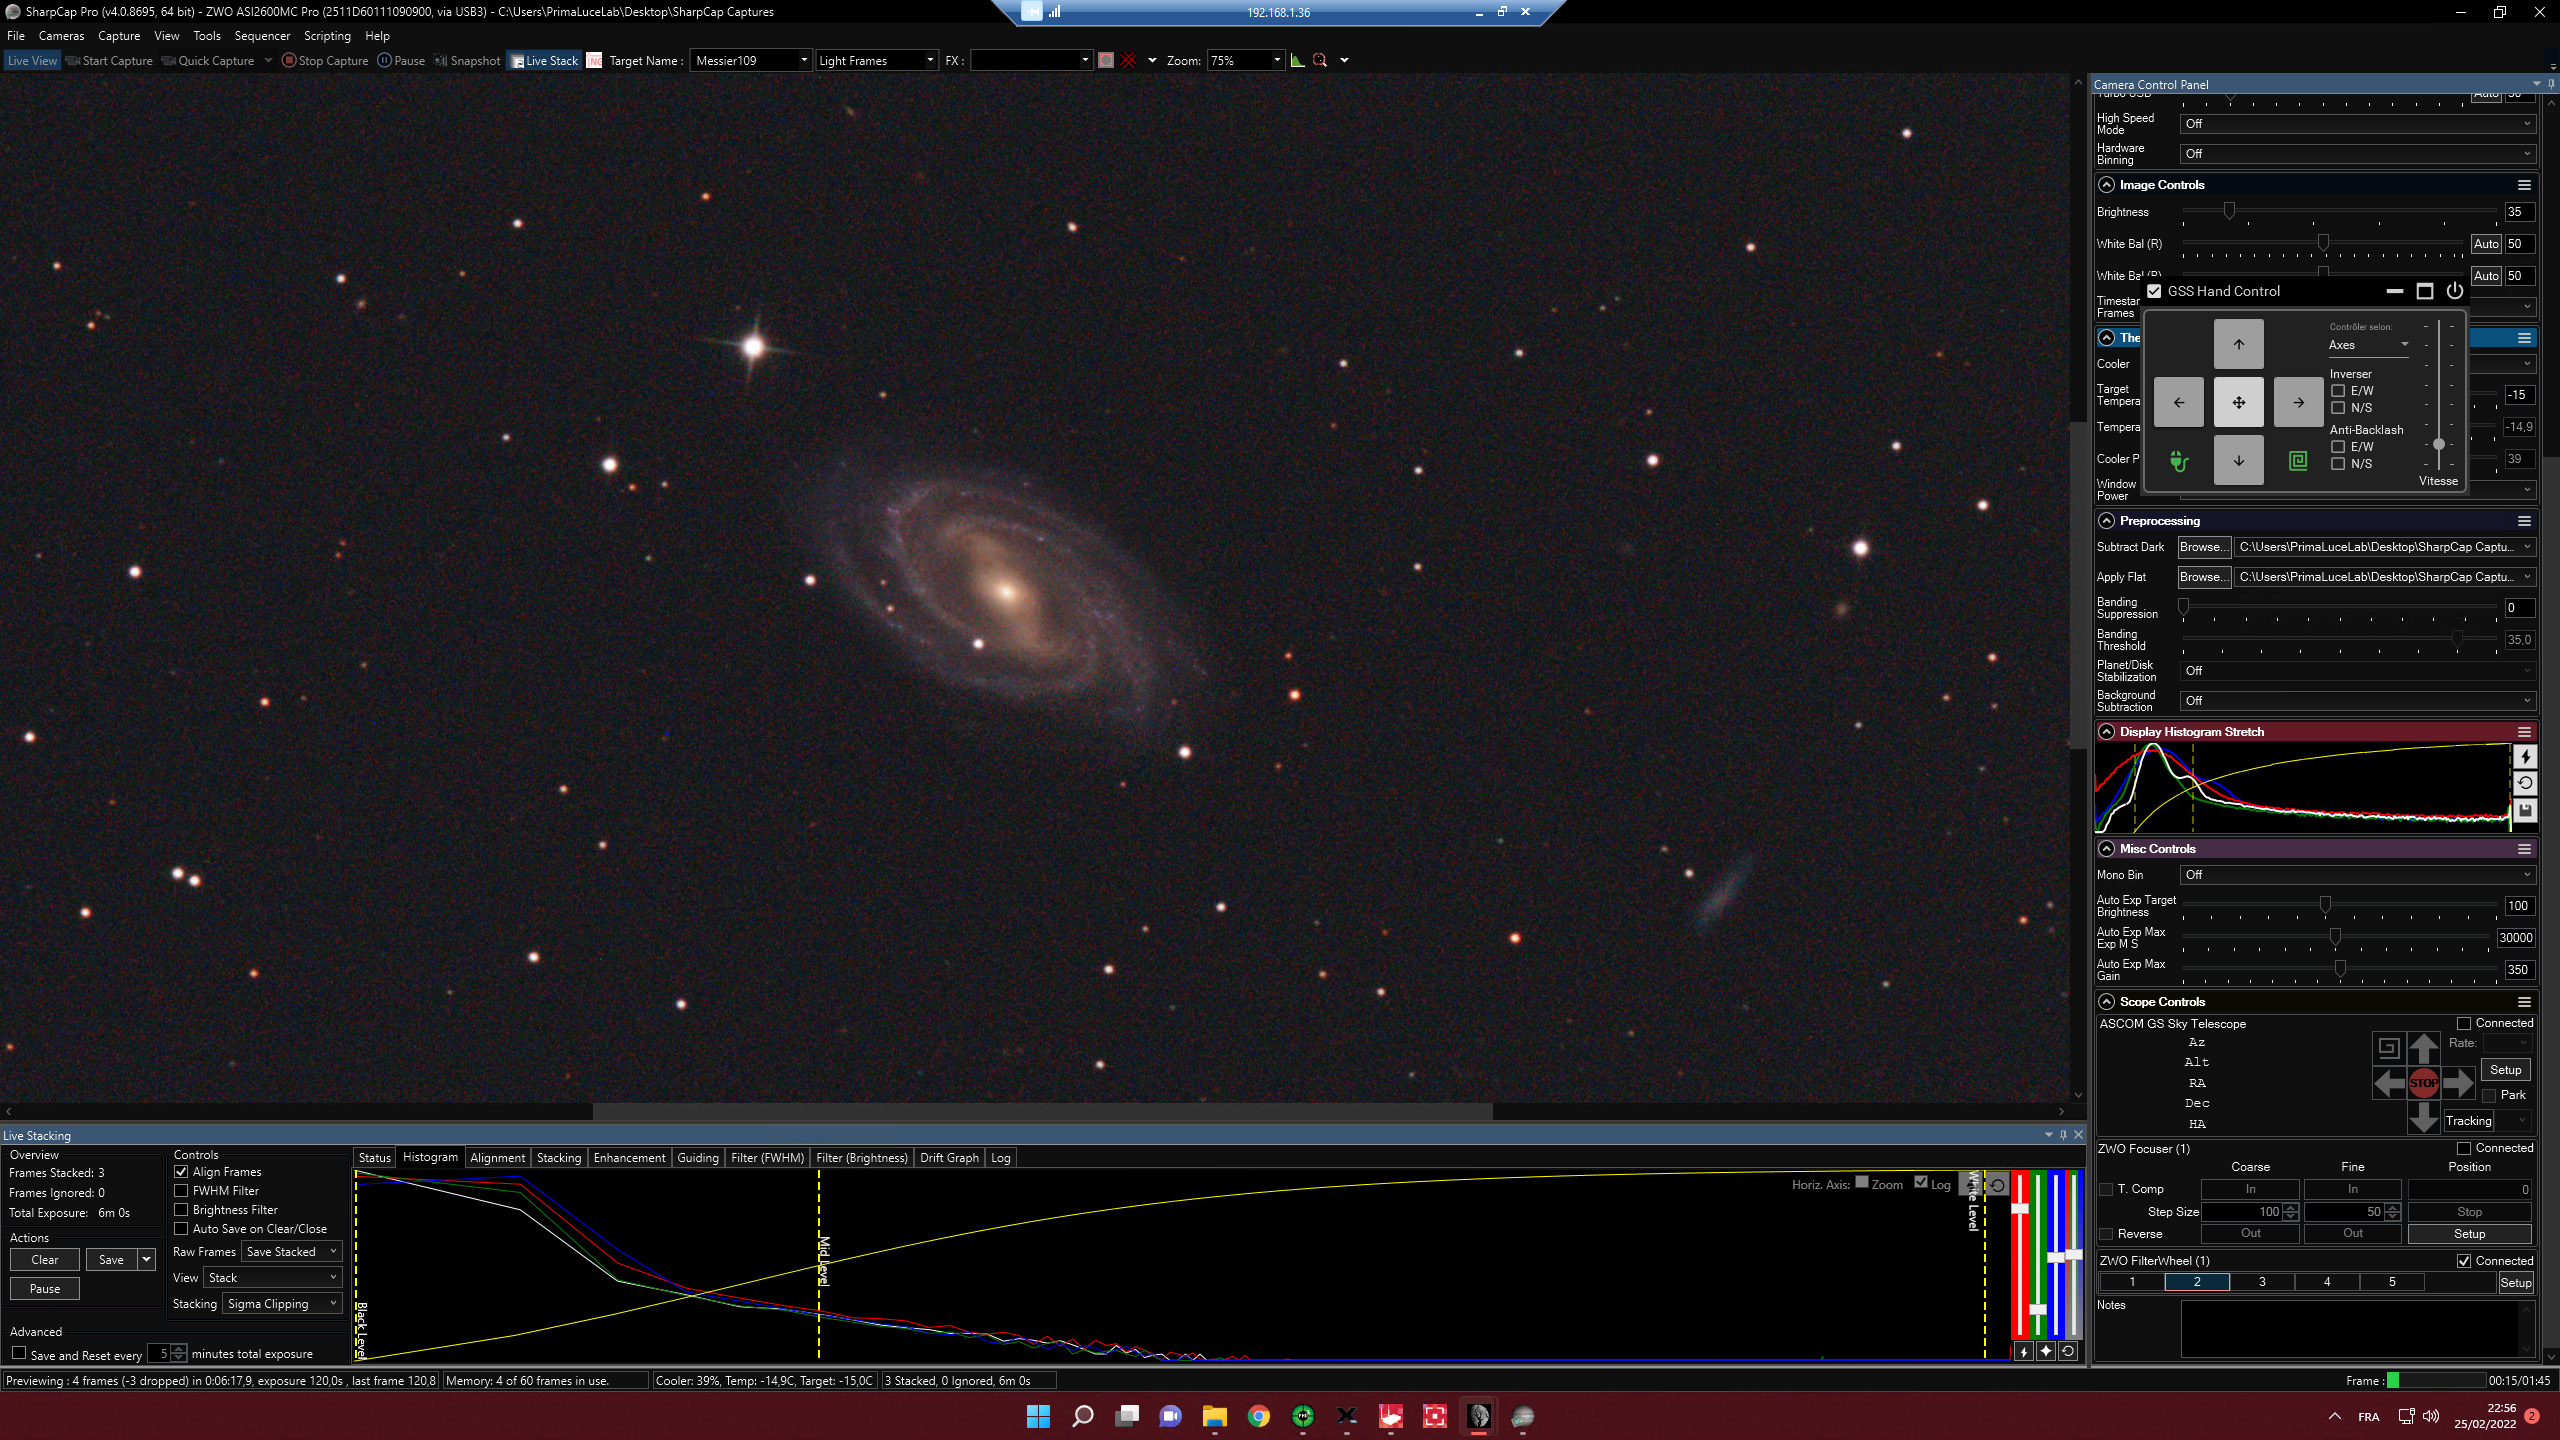Open File Explorer from the taskbar

(1214, 1416)
